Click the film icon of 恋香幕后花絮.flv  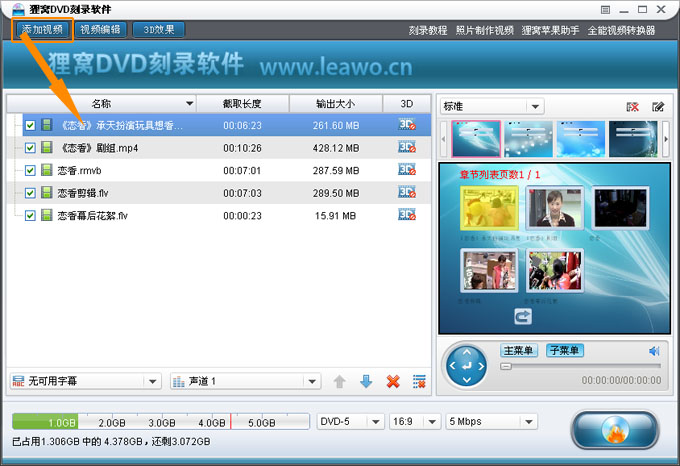point(46,215)
